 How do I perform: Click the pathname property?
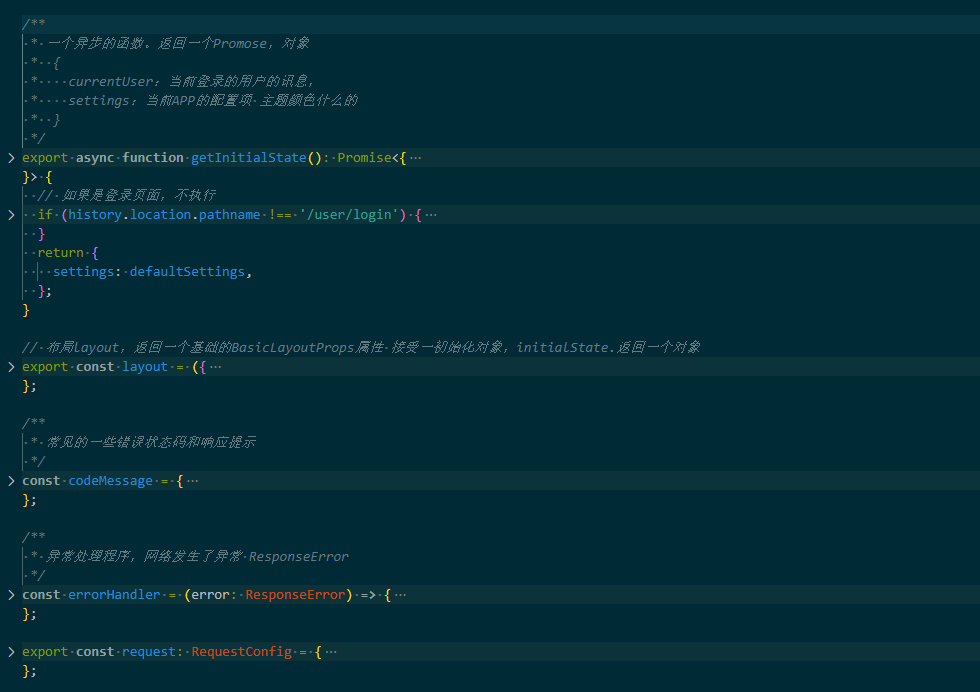(229, 214)
